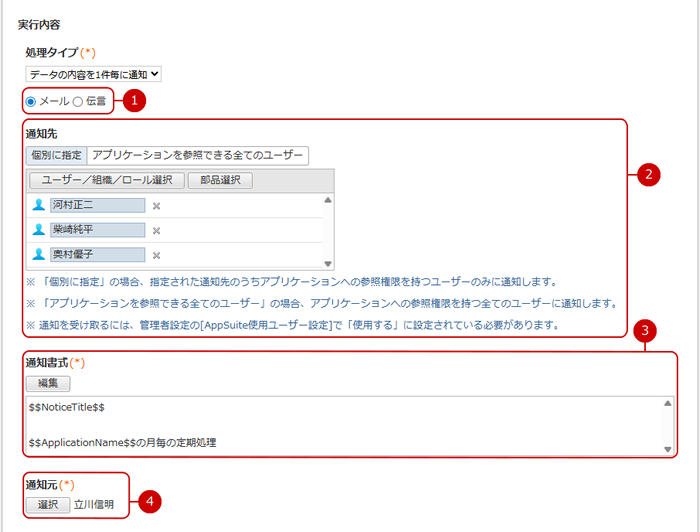Click inside the 通知書式 text area
Image resolution: width=700 pixels, height=532 pixels.
click(340, 425)
